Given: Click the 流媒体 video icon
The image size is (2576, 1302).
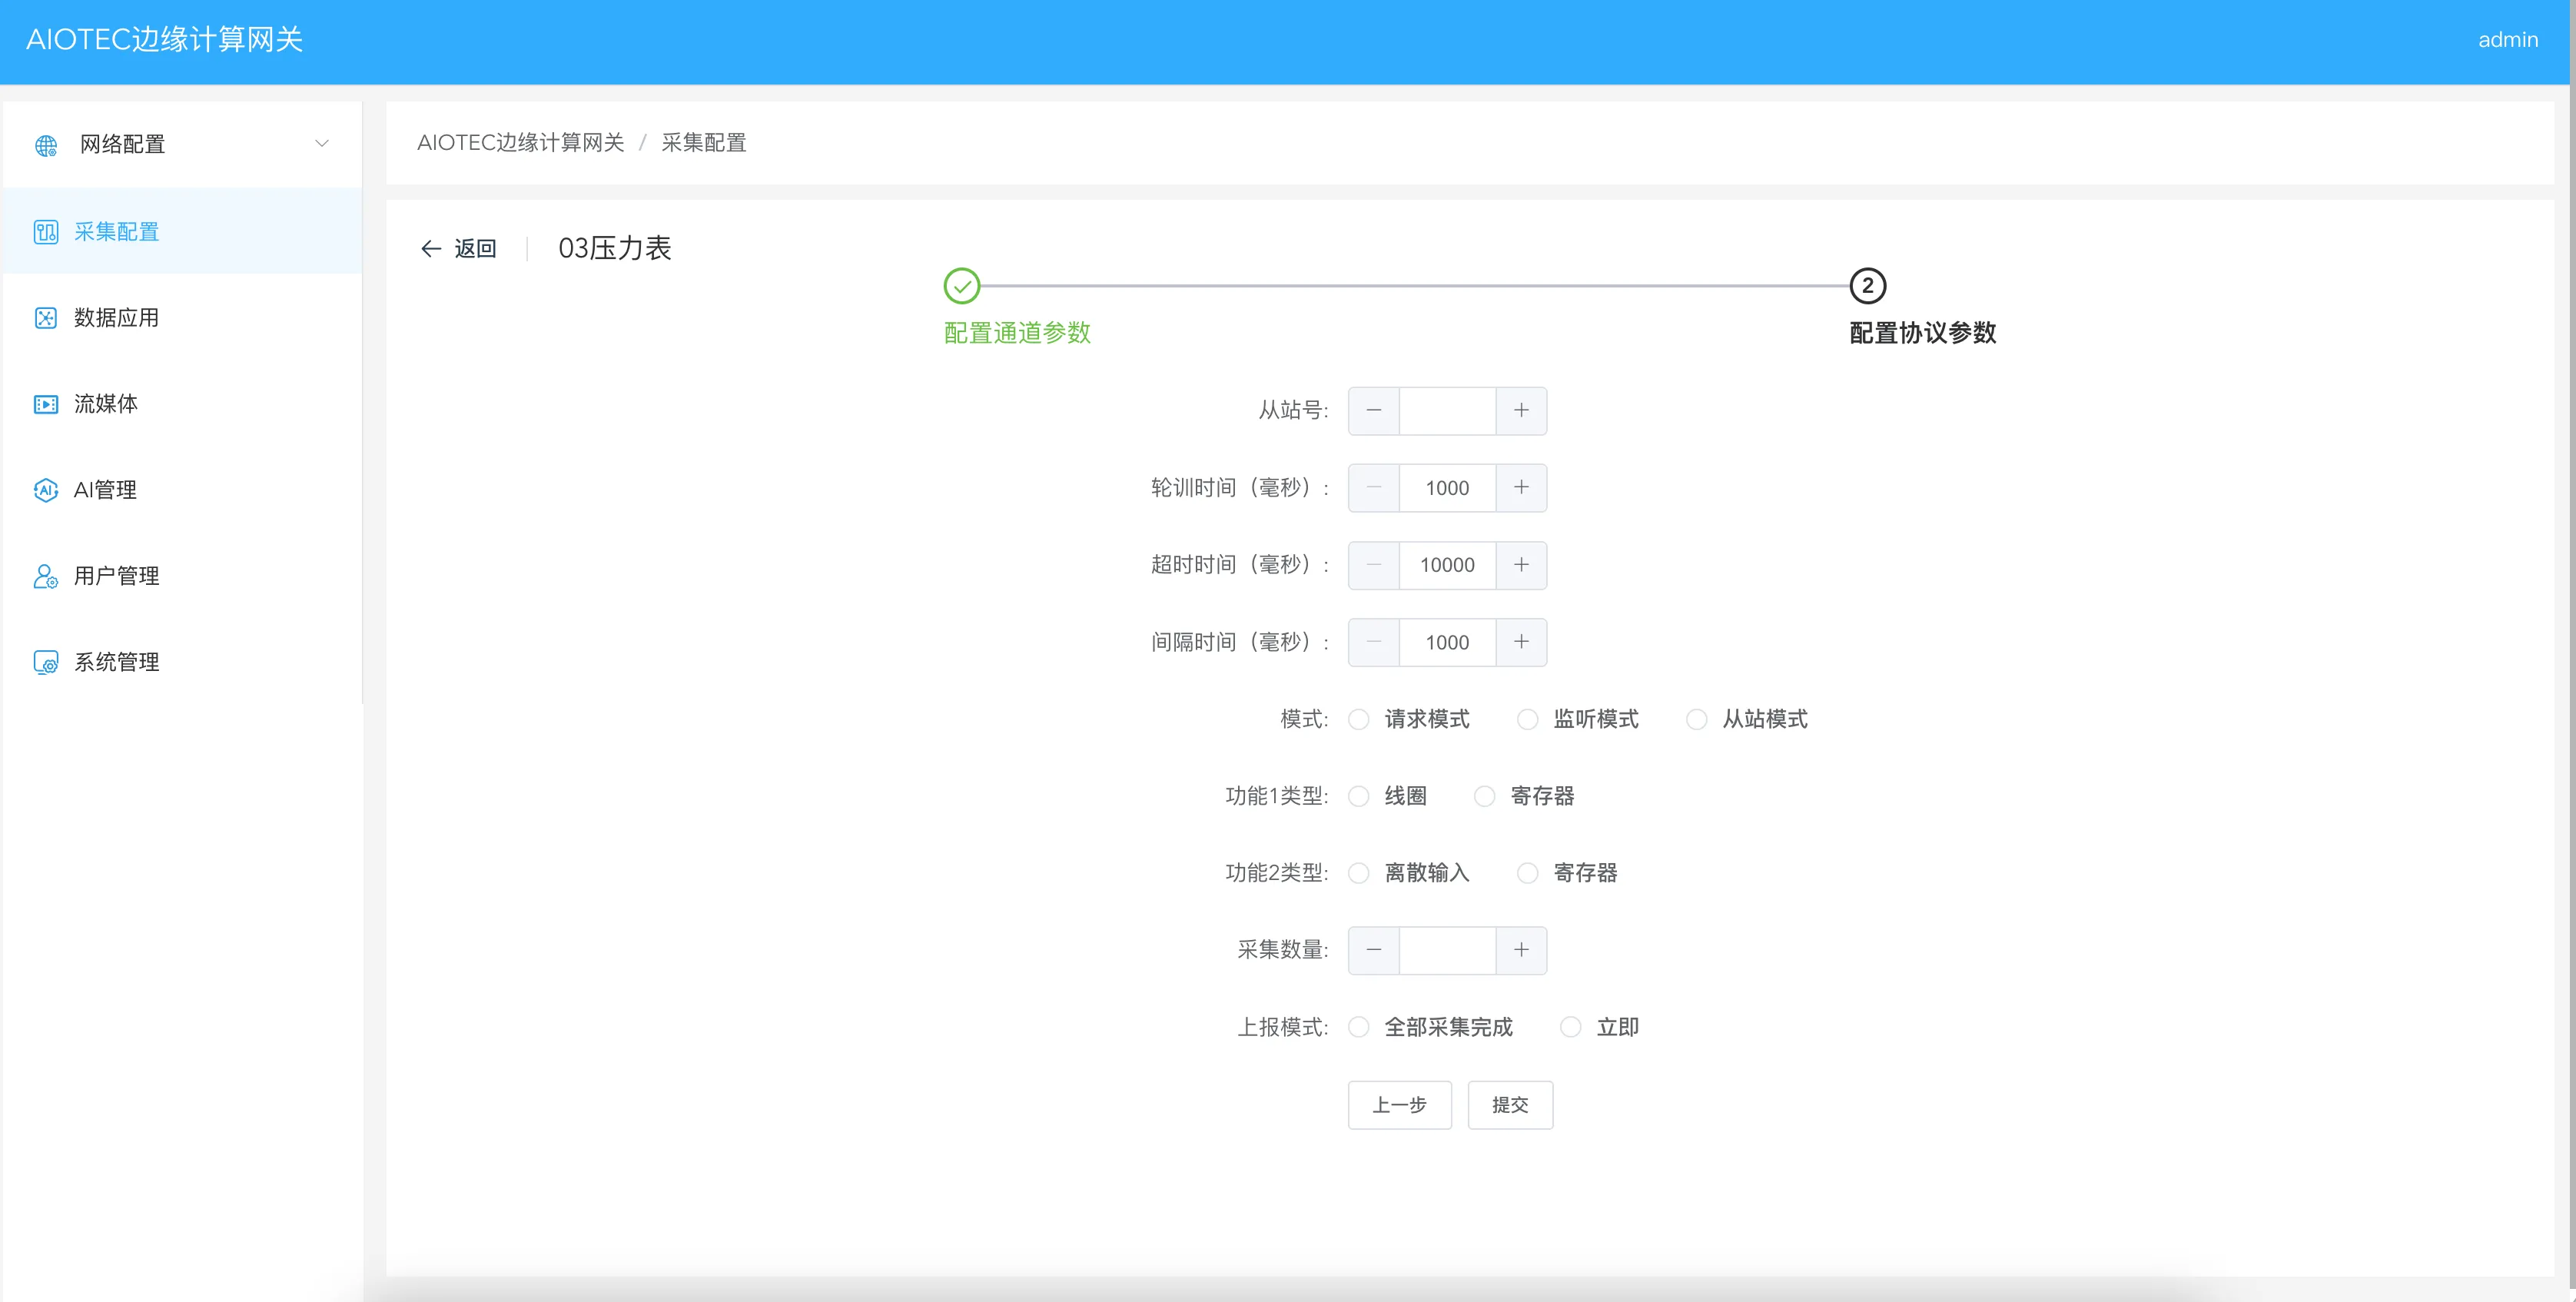Looking at the screenshot, I should [x=46, y=404].
